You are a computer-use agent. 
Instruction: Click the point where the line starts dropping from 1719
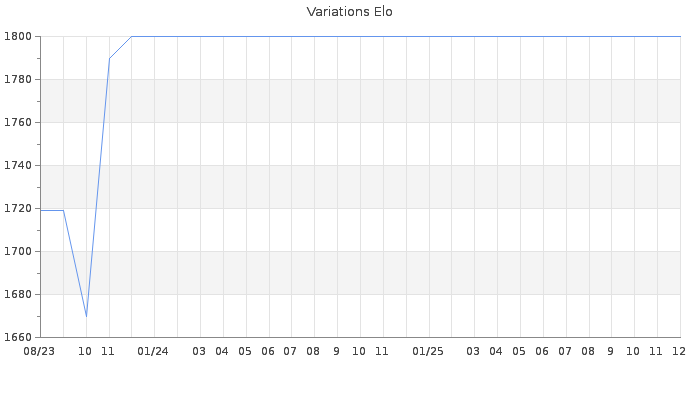tap(63, 210)
